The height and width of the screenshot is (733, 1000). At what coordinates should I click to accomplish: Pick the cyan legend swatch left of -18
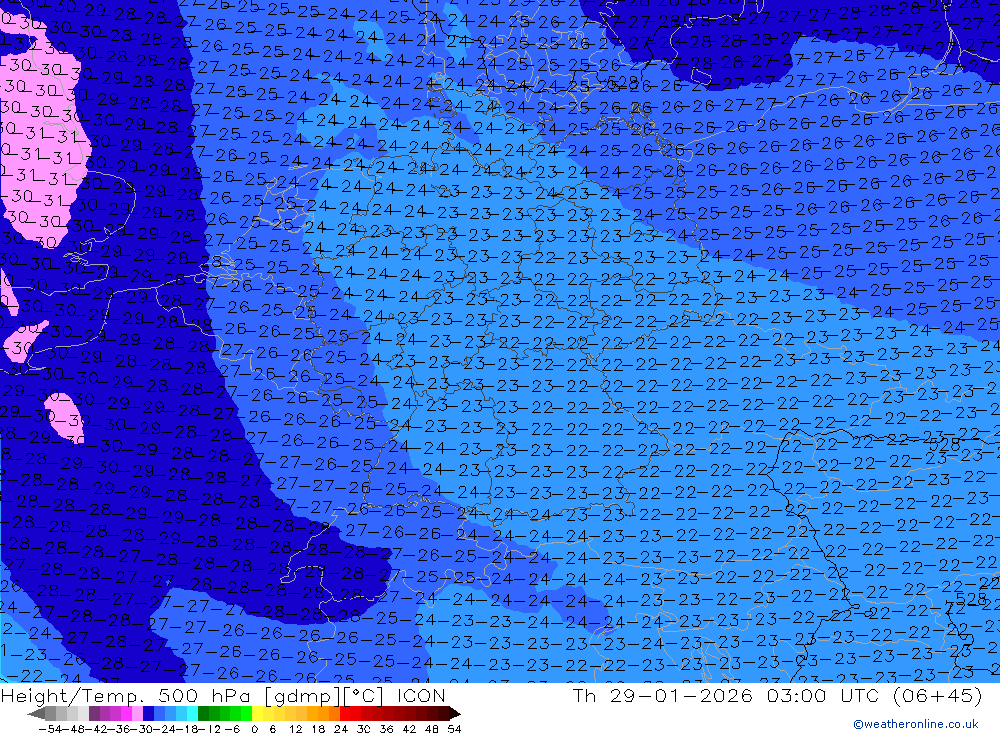[192, 713]
